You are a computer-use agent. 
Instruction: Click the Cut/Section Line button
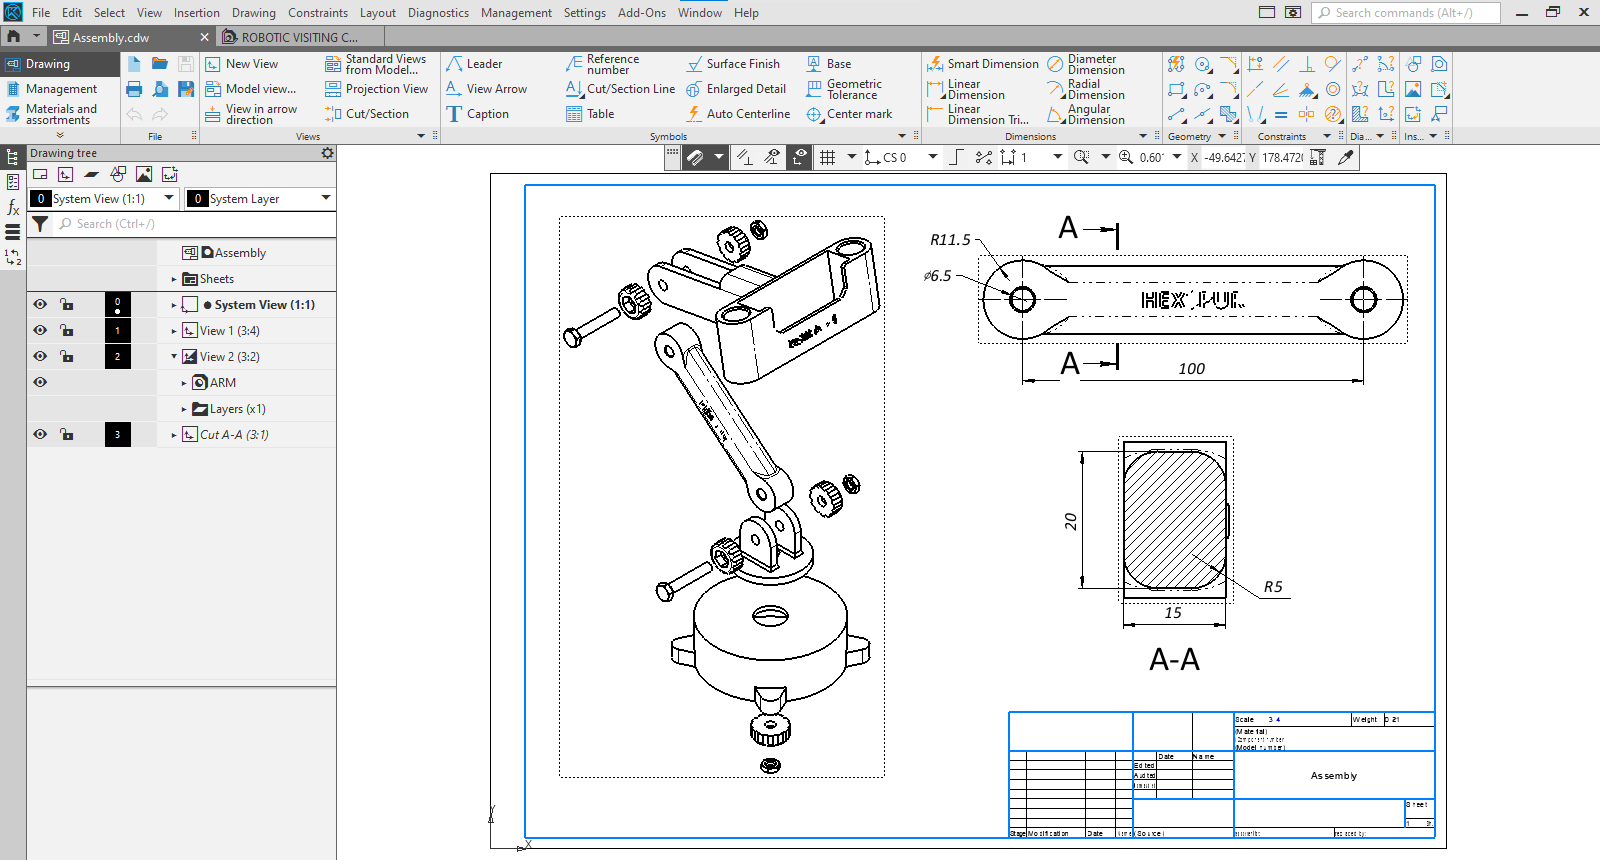coord(621,89)
